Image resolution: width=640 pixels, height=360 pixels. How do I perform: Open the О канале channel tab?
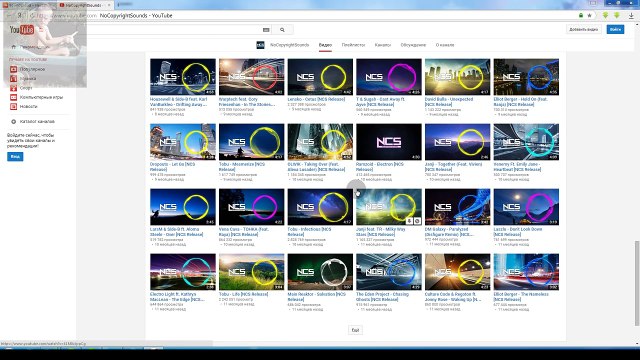445,45
